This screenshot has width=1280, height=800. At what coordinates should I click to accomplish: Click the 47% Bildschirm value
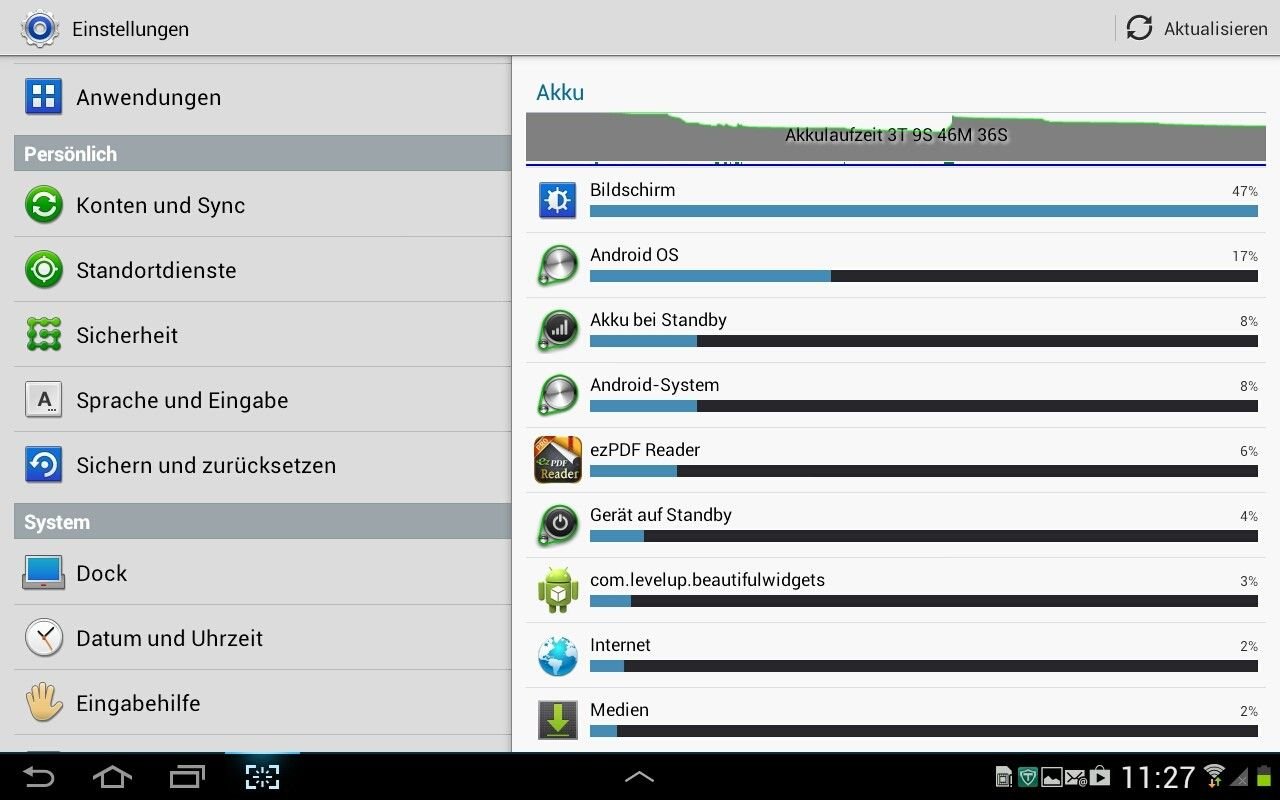pyautogui.click(x=1245, y=191)
